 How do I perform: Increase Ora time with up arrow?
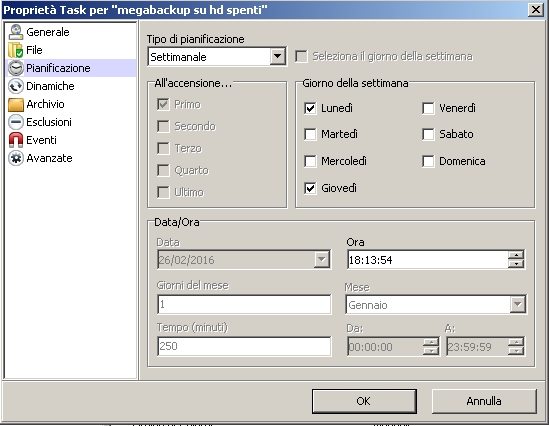click(516, 255)
